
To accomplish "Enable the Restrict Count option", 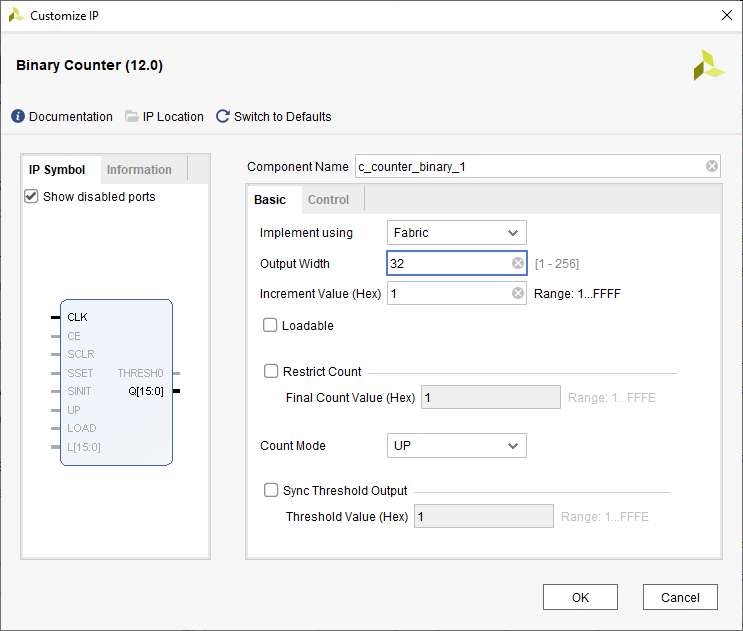I will pyautogui.click(x=271, y=371).
